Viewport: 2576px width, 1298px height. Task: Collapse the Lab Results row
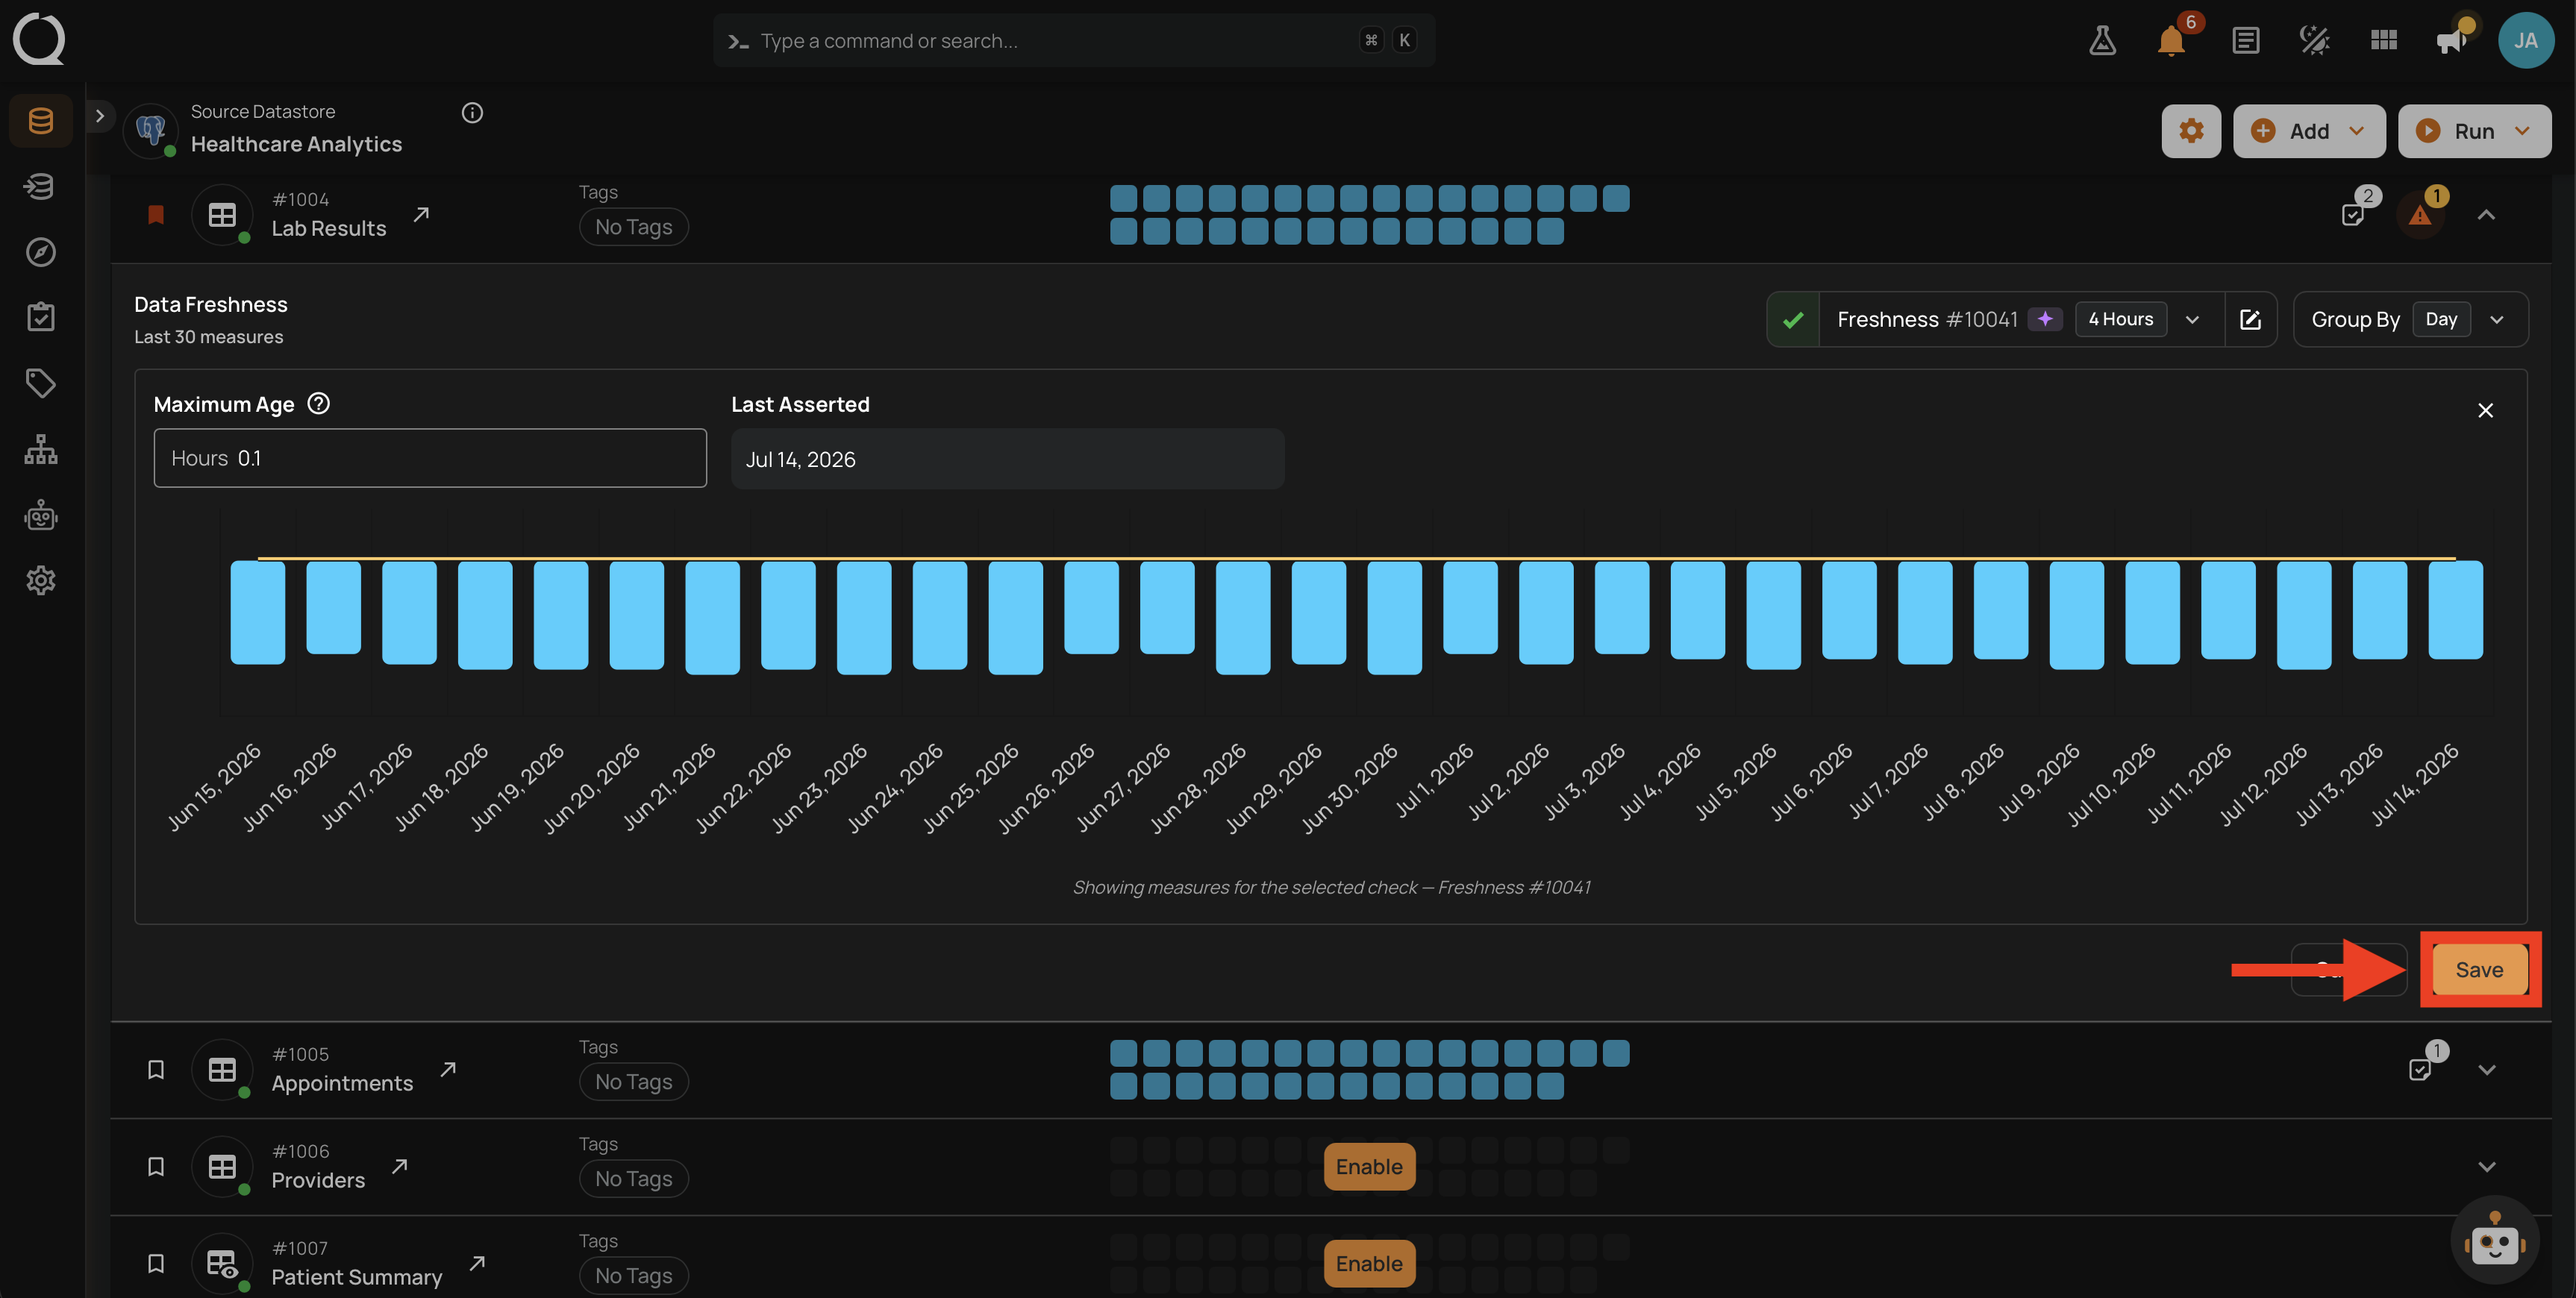click(x=2486, y=215)
